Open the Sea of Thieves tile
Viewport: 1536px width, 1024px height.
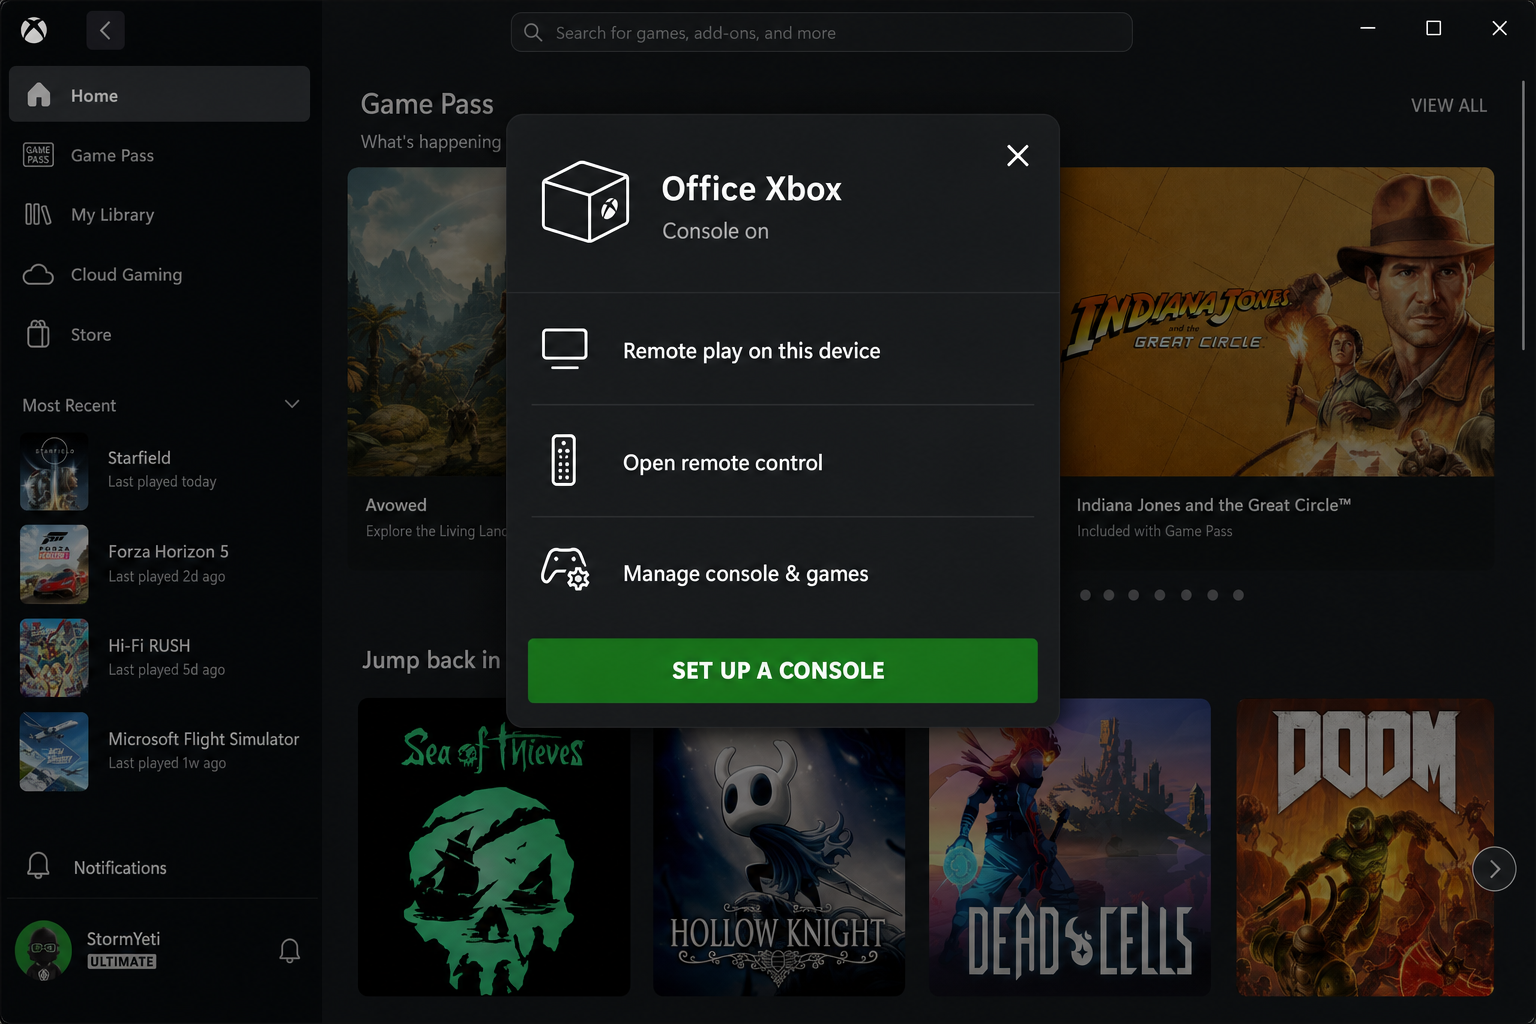[494, 847]
